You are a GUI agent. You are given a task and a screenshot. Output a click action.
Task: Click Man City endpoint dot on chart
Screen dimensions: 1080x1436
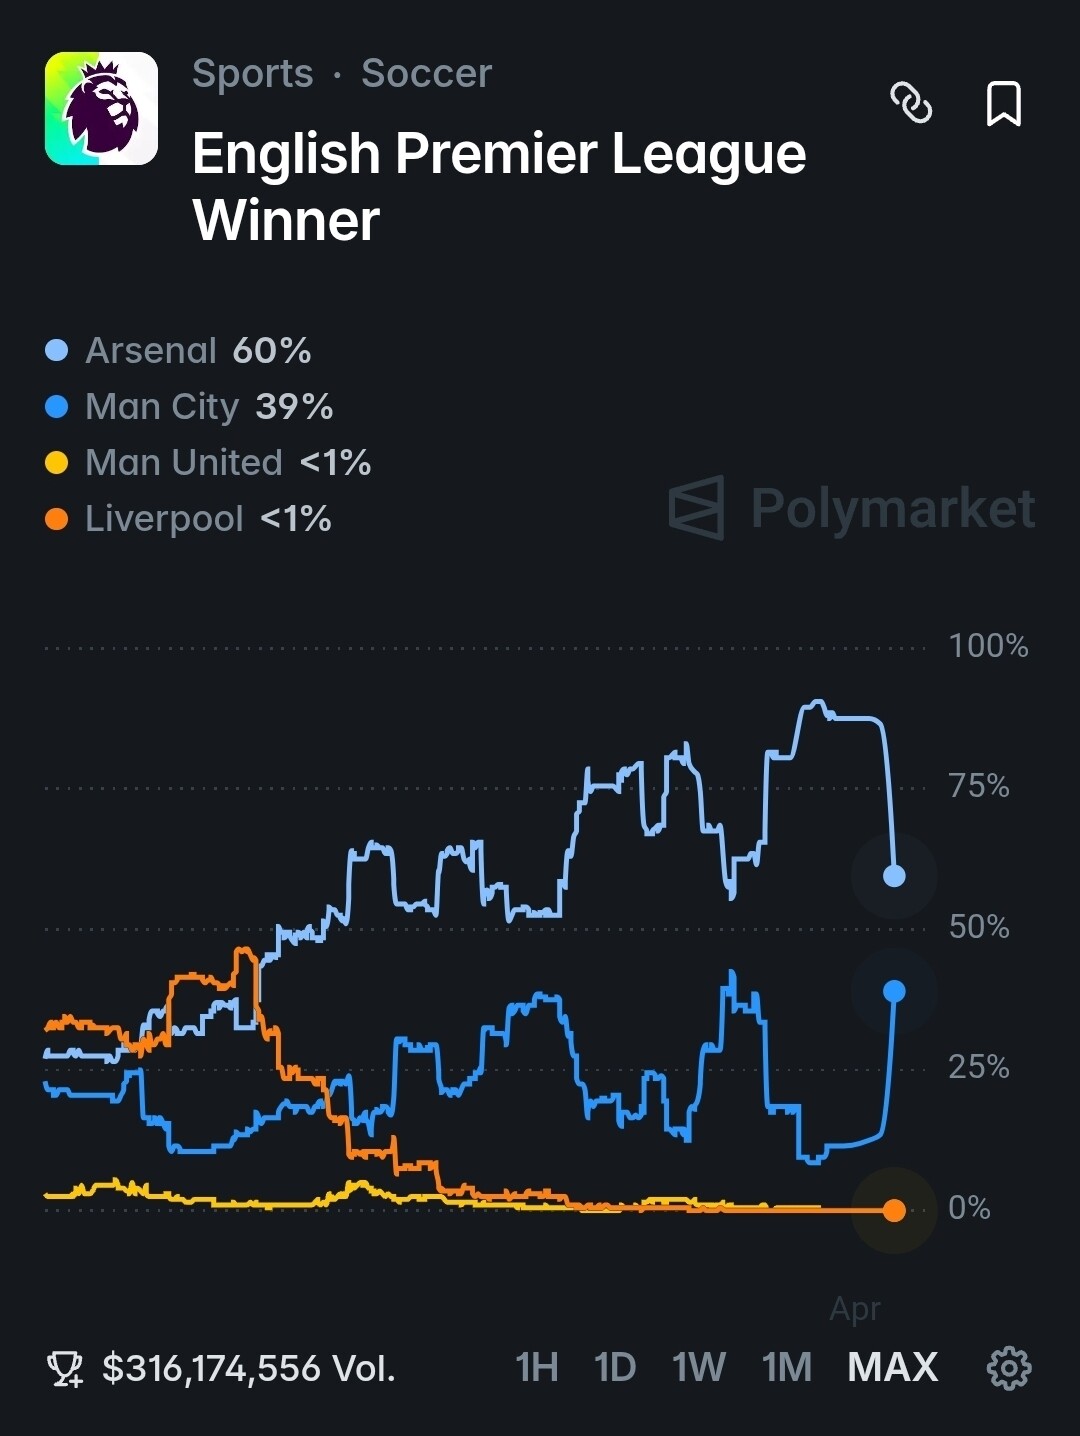(894, 991)
